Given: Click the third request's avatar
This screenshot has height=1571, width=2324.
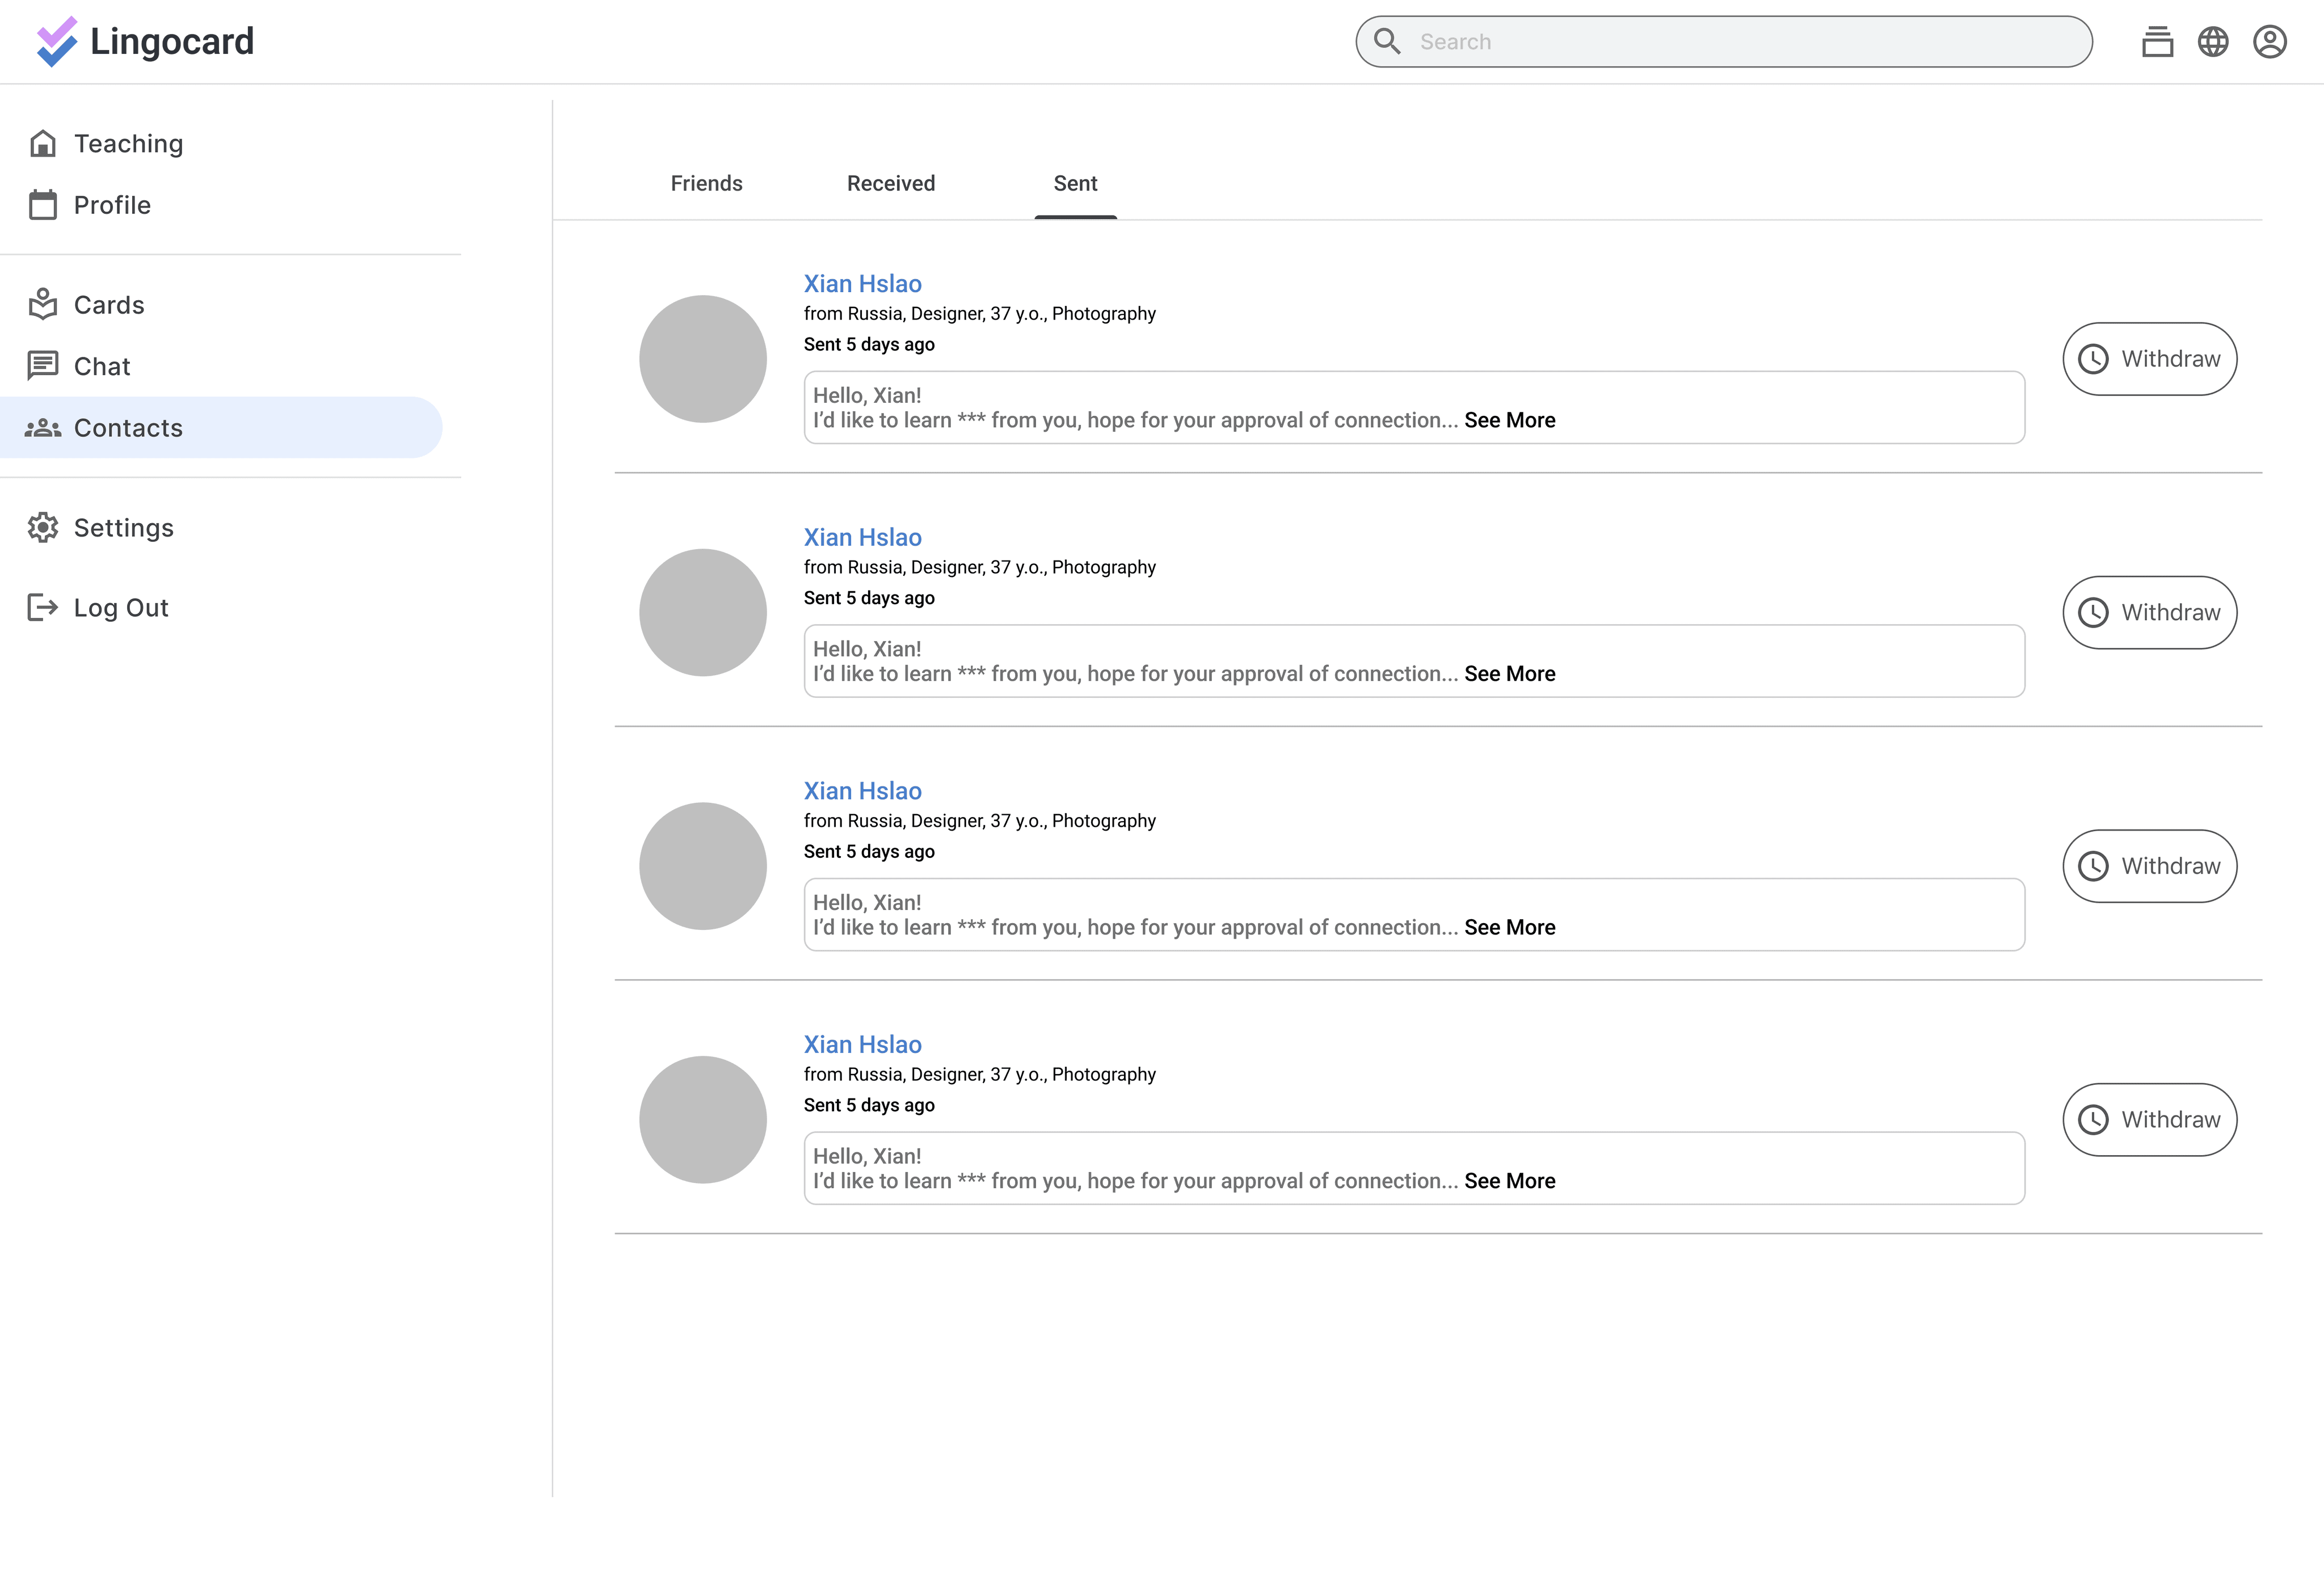Looking at the screenshot, I should 703,866.
